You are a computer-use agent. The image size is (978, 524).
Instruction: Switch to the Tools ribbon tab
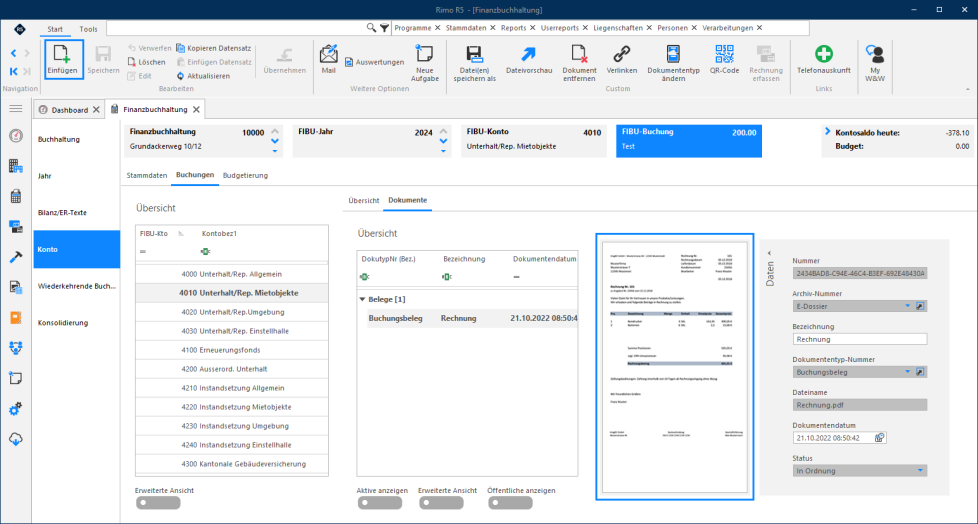click(89, 29)
